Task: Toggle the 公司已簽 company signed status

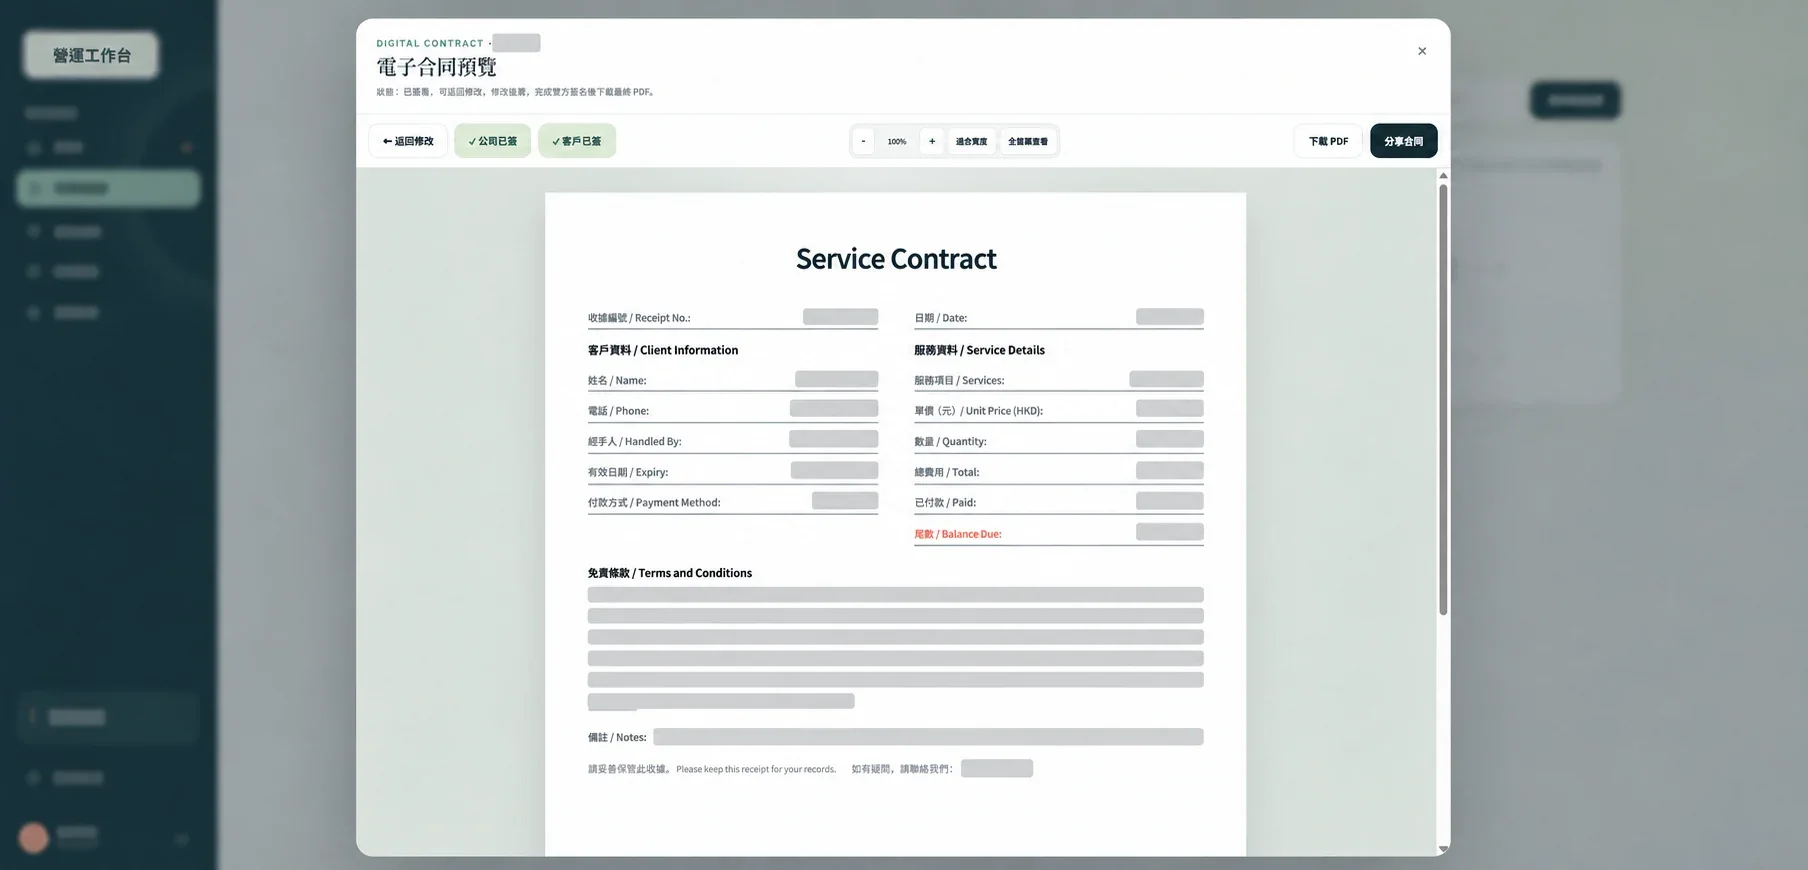Action: pos(492,141)
